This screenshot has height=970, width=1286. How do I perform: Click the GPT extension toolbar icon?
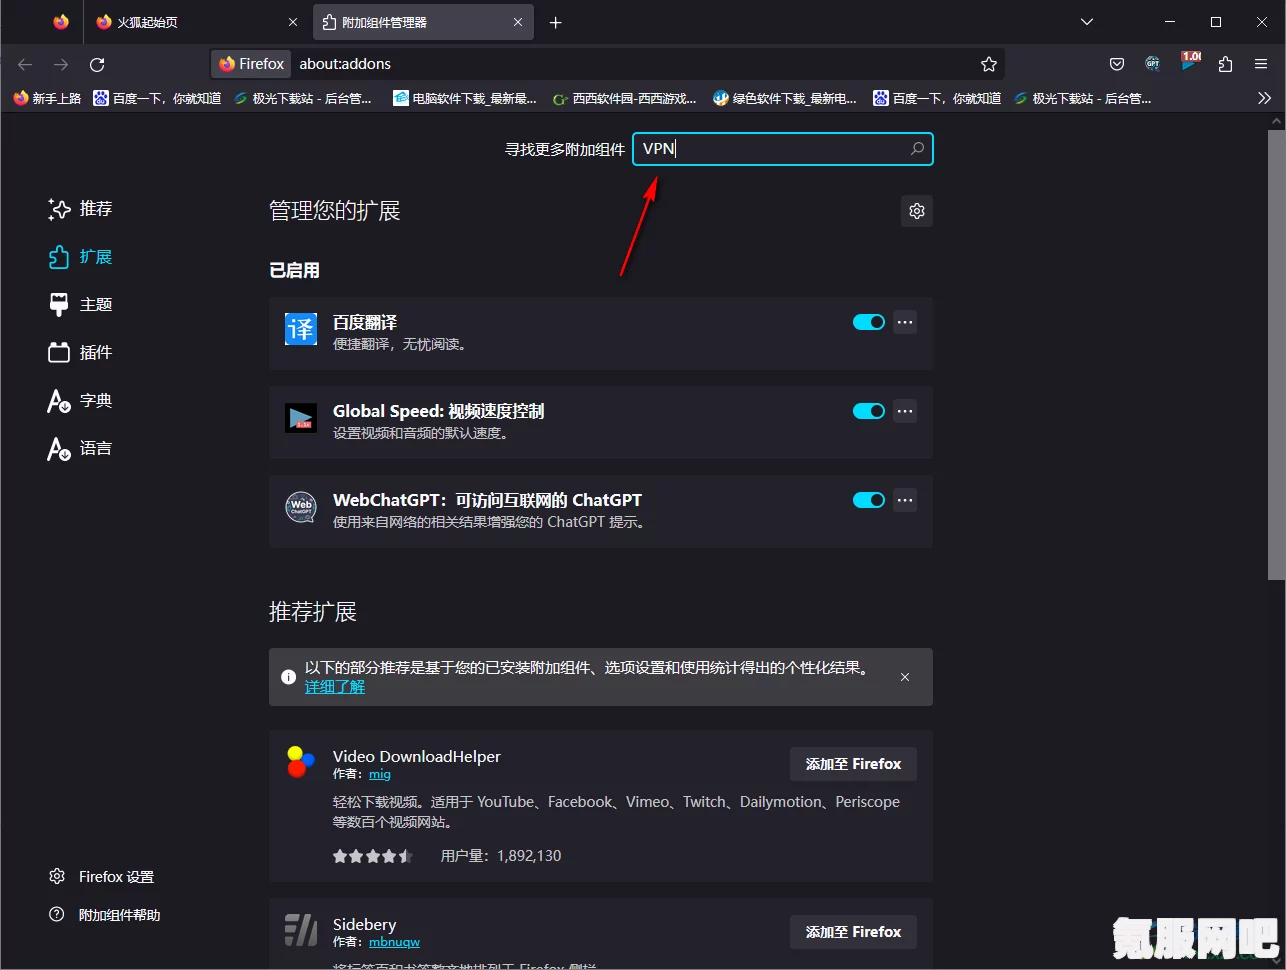click(x=1153, y=64)
